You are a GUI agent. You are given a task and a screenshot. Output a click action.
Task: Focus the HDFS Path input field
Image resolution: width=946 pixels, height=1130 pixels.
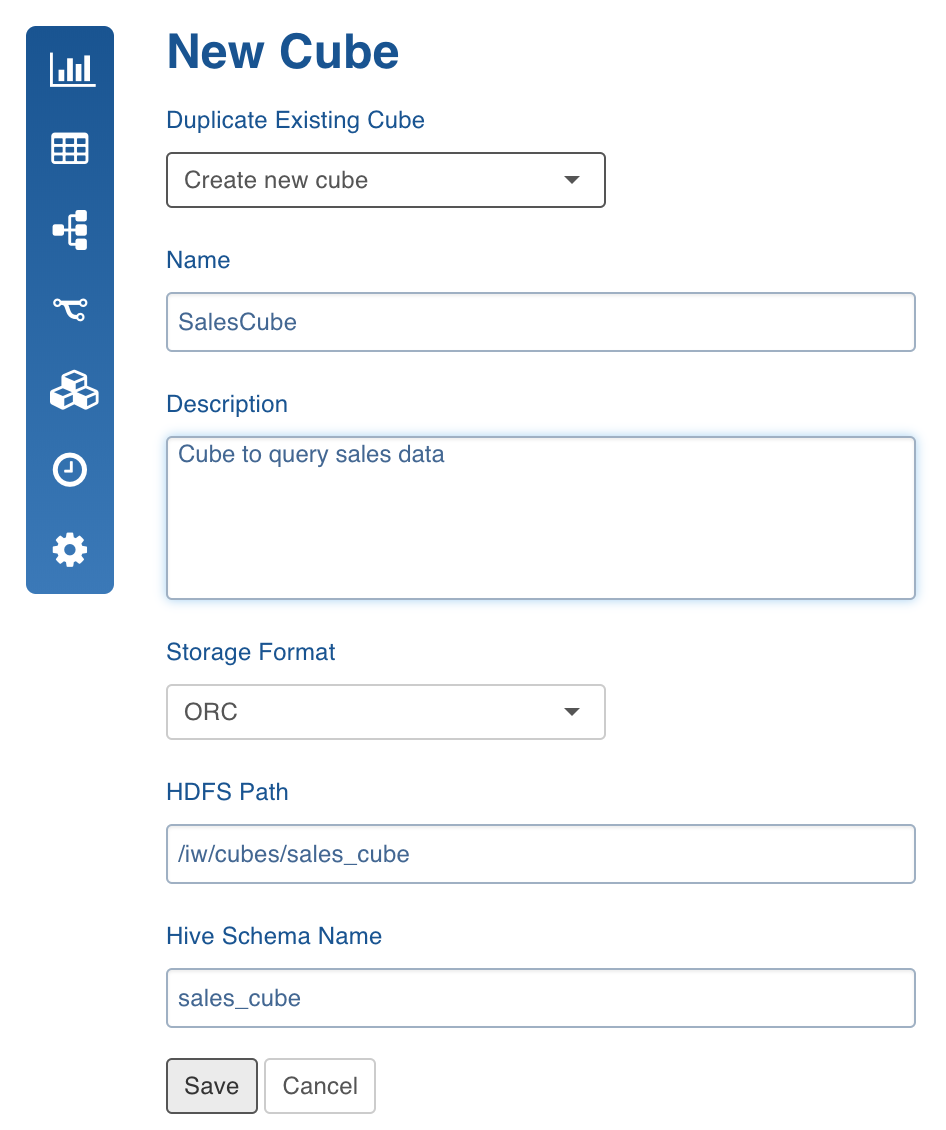pyautogui.click(x=540, y=854)
